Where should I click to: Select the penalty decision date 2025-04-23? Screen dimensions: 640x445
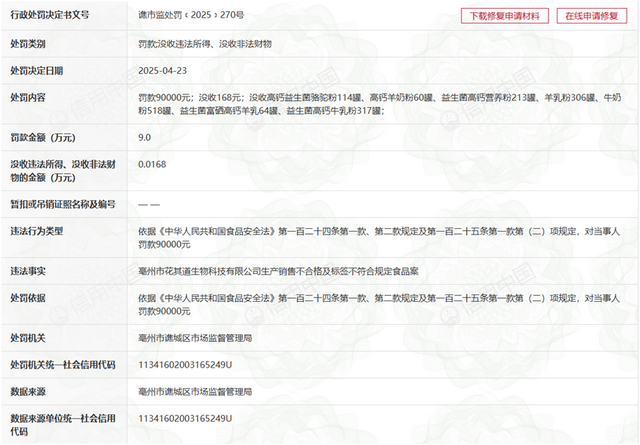tap(161, 71)
